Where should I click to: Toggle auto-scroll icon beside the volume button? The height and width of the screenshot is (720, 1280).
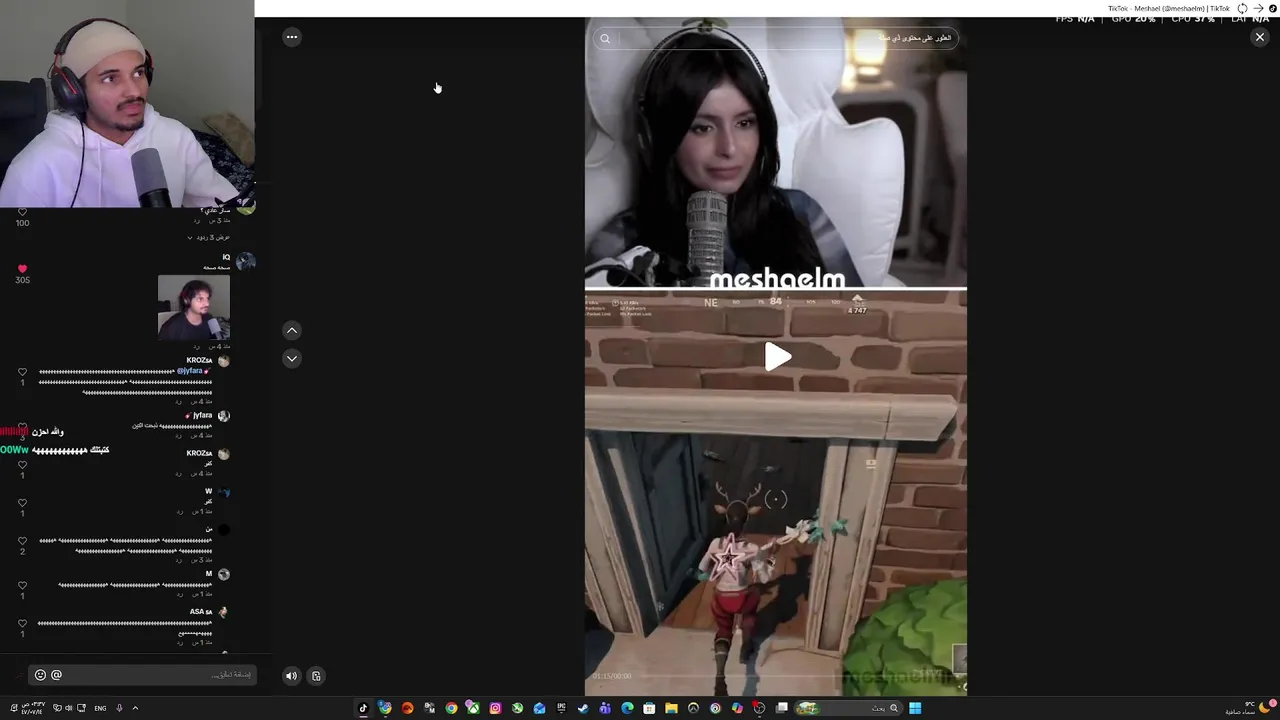point(316,676)
